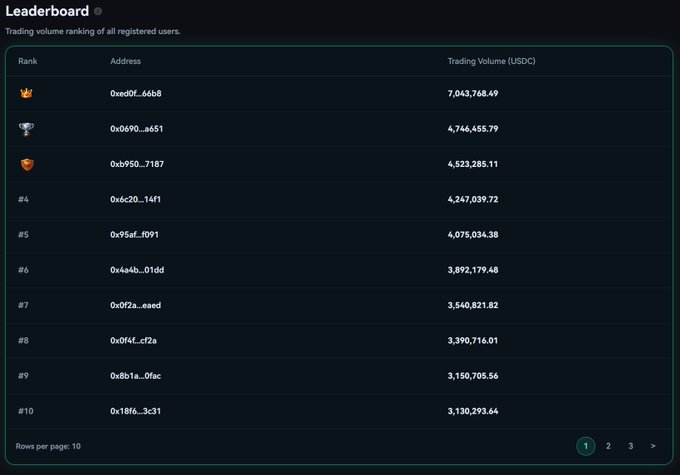Click volume value 3,390,716.01
This screenshot has width=680, height=475.
pos(473,341)
